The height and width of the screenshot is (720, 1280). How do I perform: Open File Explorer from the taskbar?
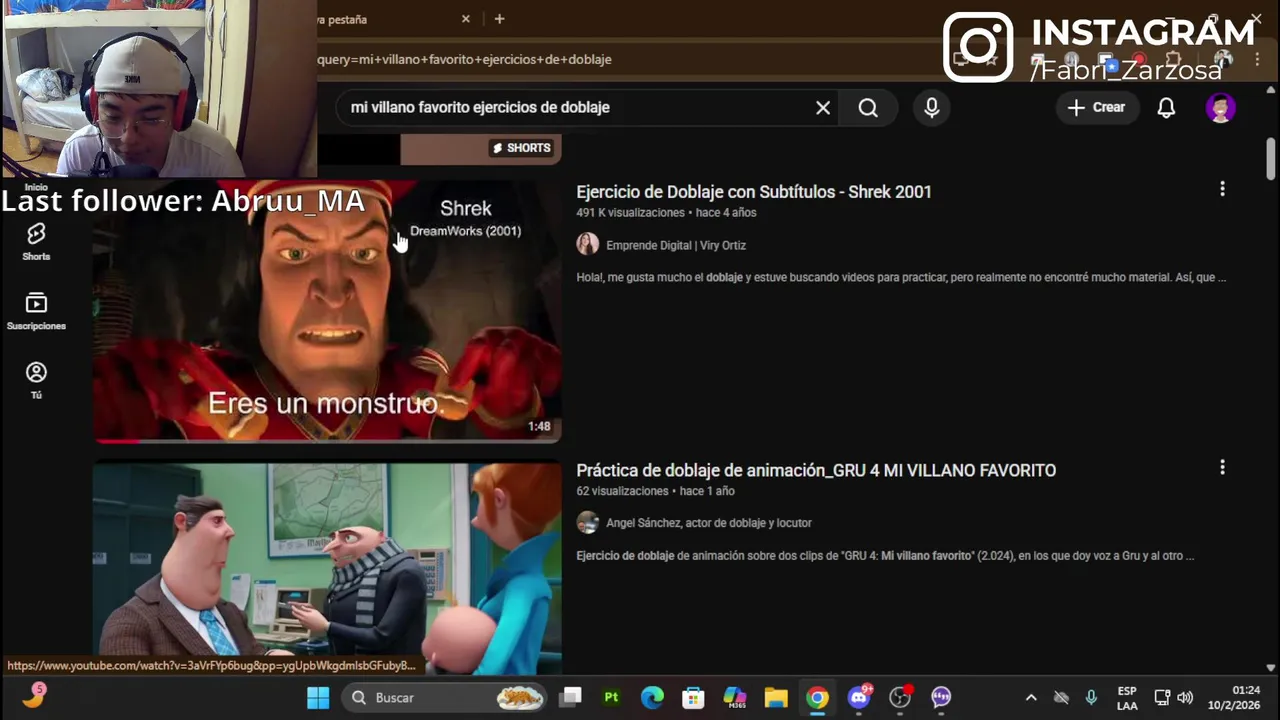[x=776, y=697]
